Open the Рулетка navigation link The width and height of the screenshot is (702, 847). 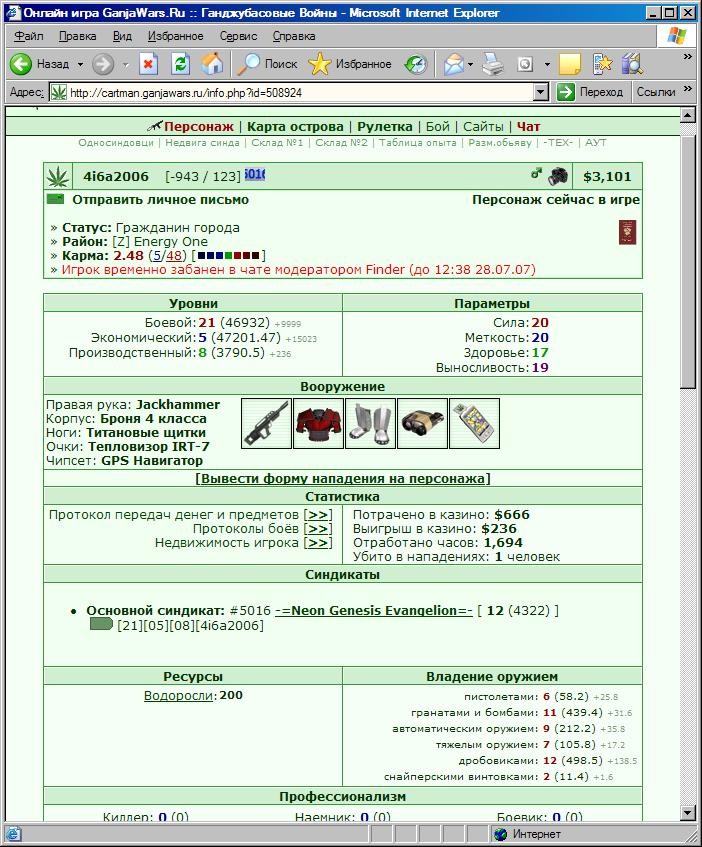click(384, 126)
